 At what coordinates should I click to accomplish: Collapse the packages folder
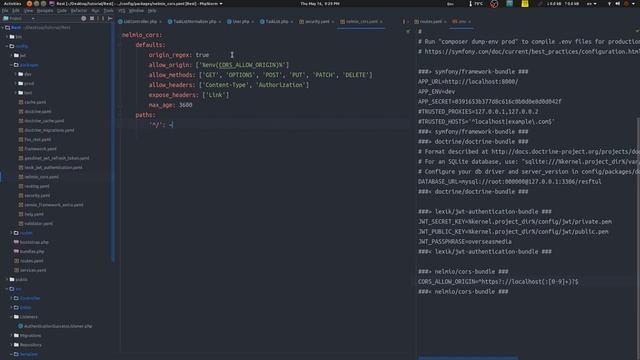point(11,65)
